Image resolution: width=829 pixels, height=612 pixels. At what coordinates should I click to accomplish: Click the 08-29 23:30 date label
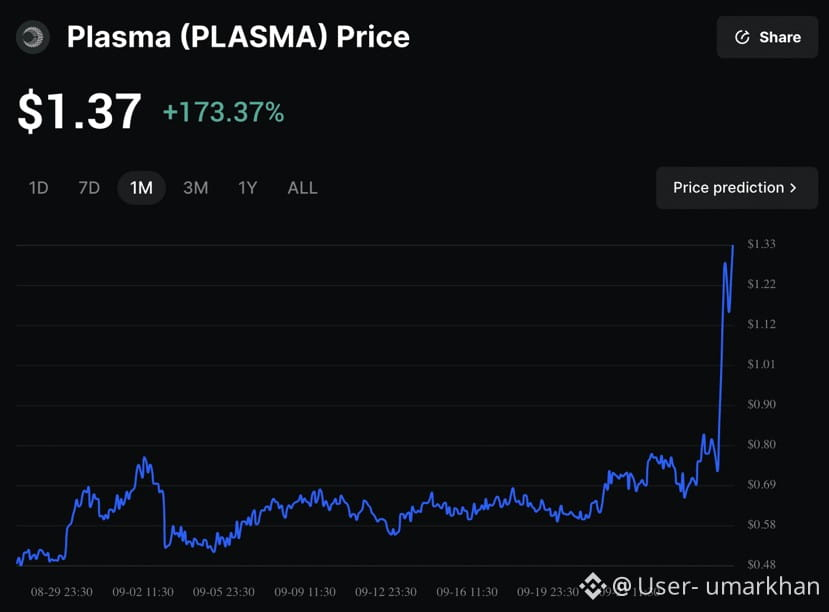click(62, 592)
